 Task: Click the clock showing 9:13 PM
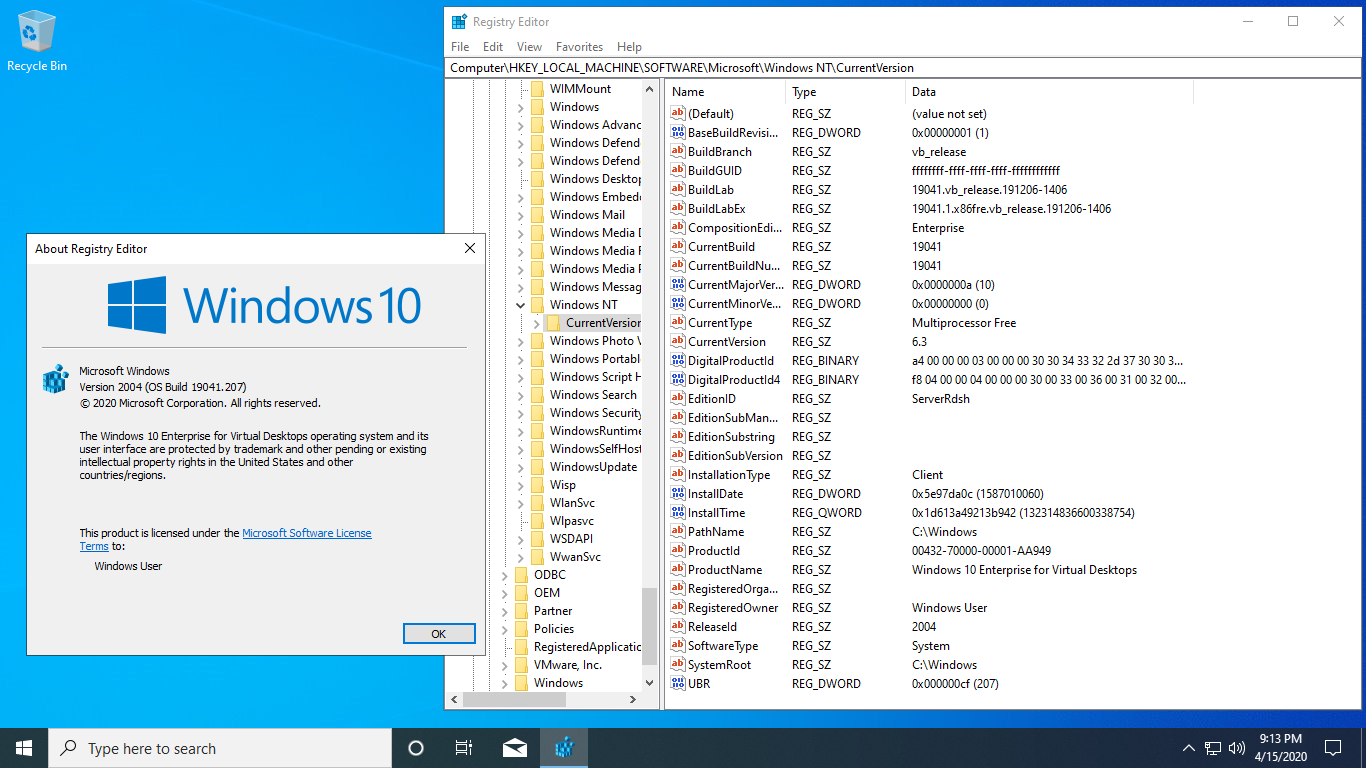1280,739
